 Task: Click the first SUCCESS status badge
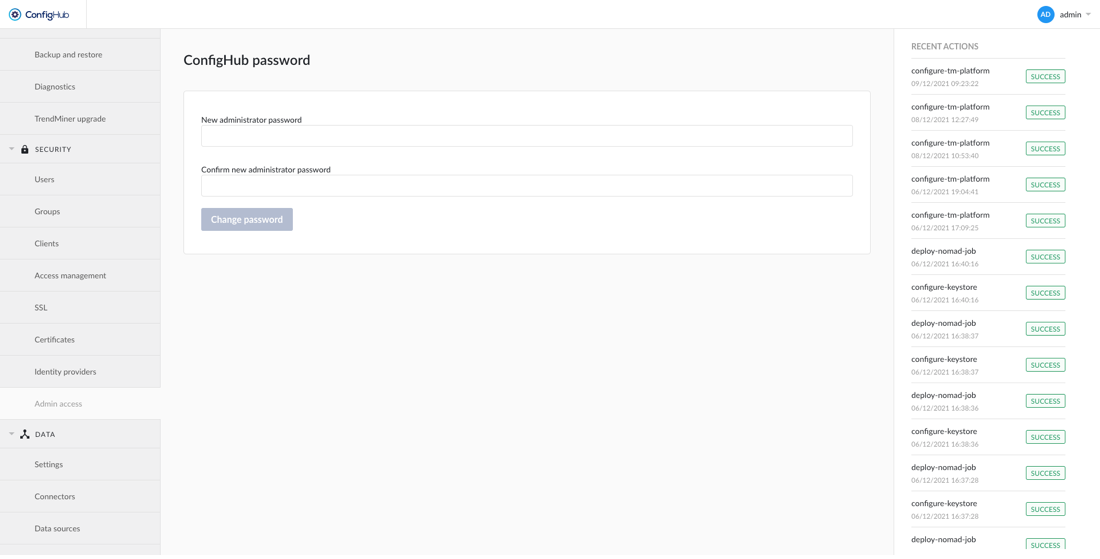click(1045, 77)
